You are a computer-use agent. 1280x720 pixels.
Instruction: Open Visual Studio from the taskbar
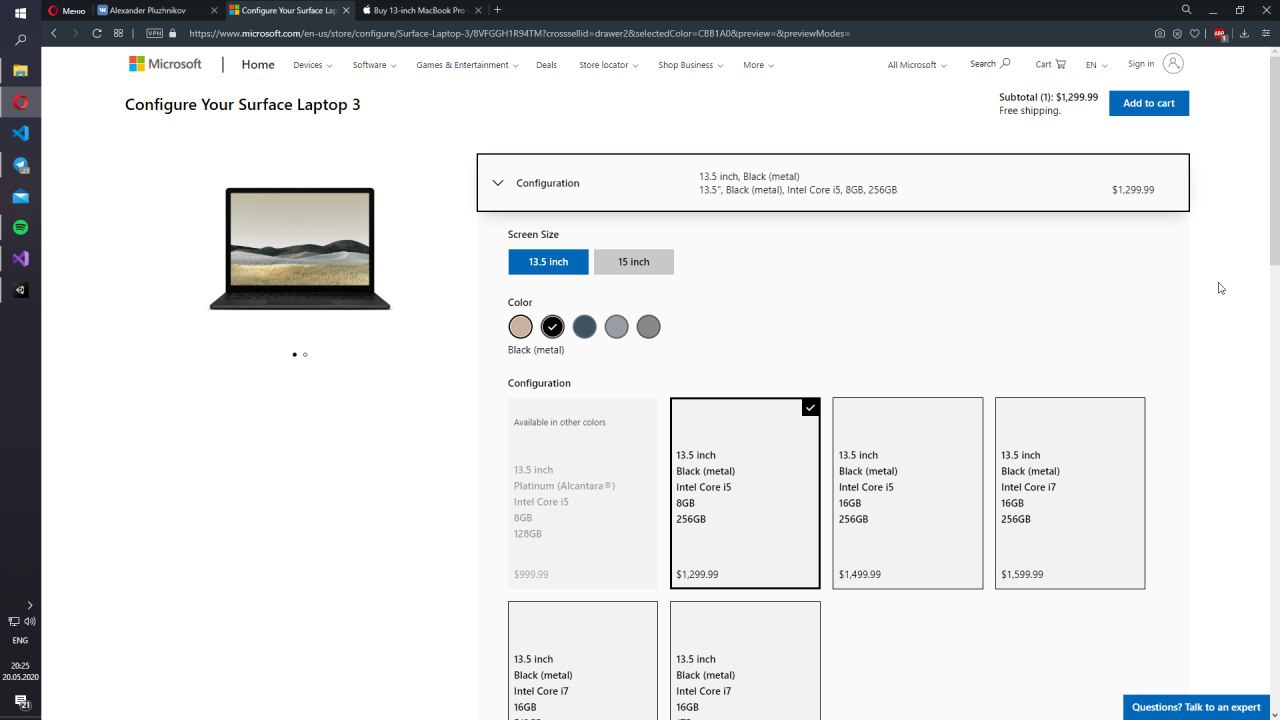20,258
